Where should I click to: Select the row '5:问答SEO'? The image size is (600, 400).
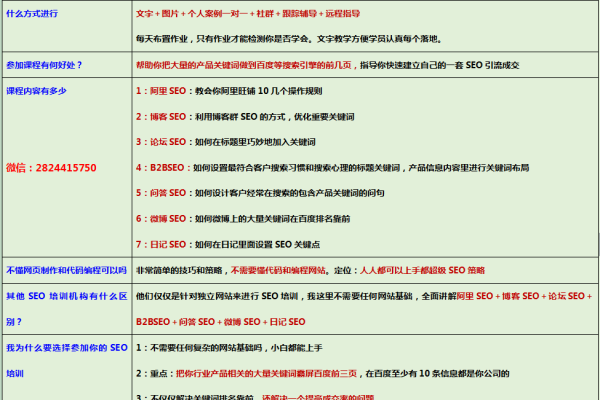click(x=260, y=193)
